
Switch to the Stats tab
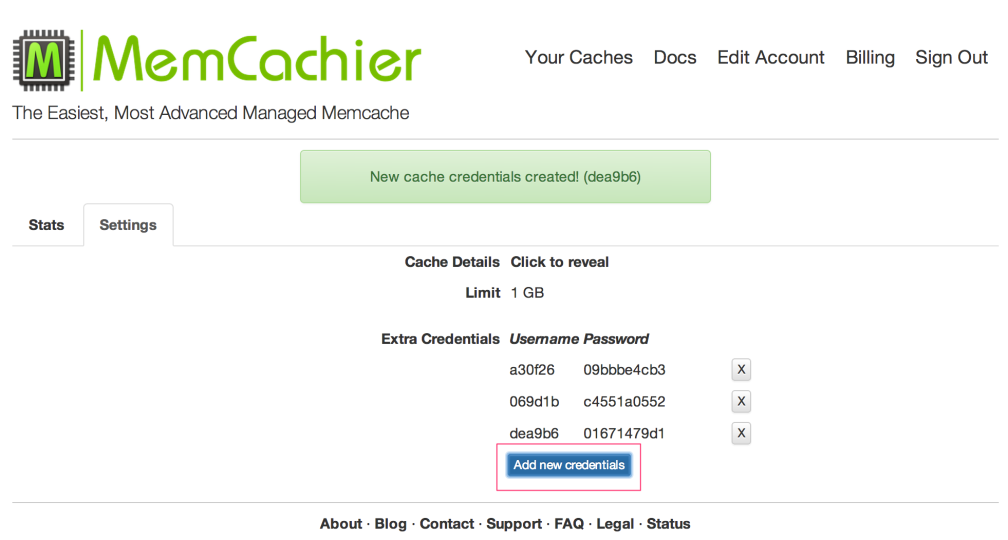(x=46, y=225)
